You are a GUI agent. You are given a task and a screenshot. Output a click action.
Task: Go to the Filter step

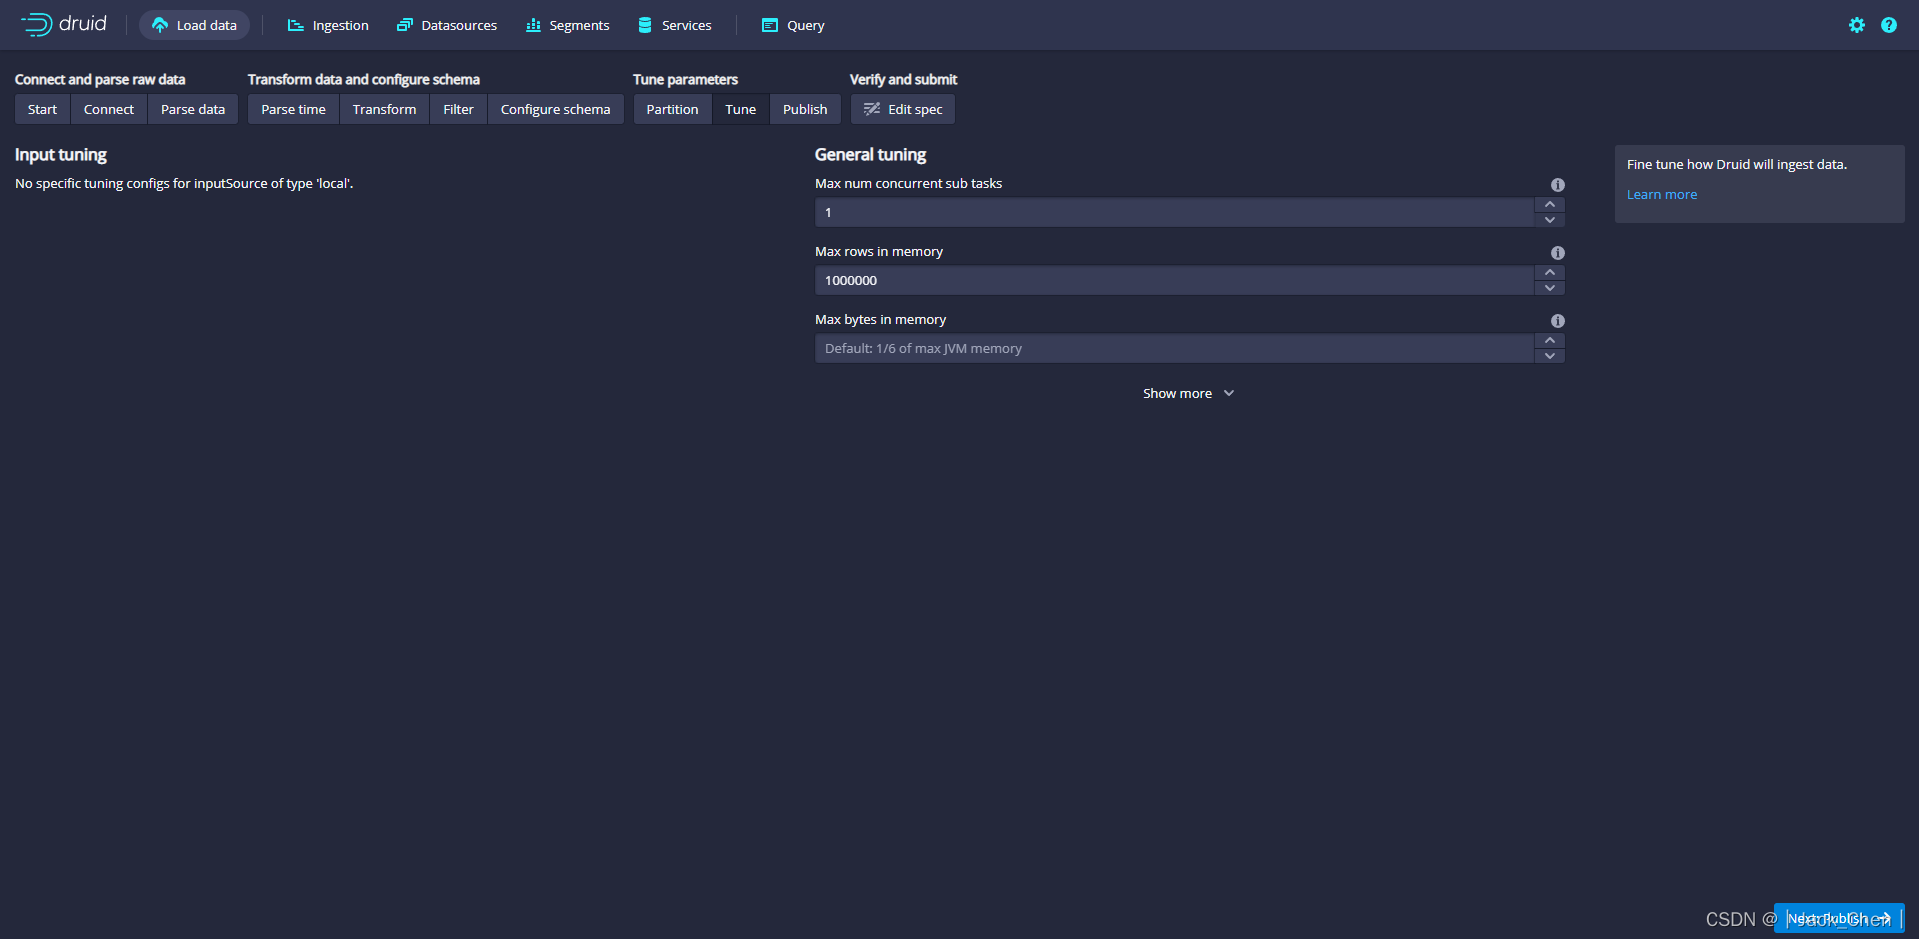point(458,109)
